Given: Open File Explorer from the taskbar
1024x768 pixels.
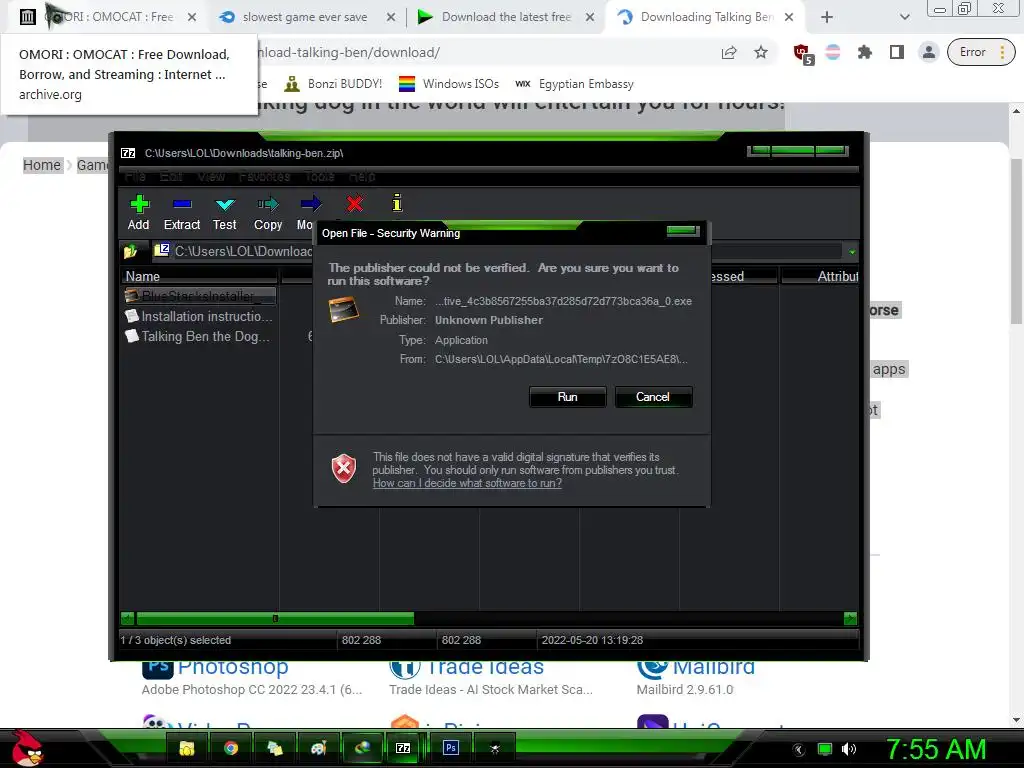Looking at the screenshot, I should point(187,748).
